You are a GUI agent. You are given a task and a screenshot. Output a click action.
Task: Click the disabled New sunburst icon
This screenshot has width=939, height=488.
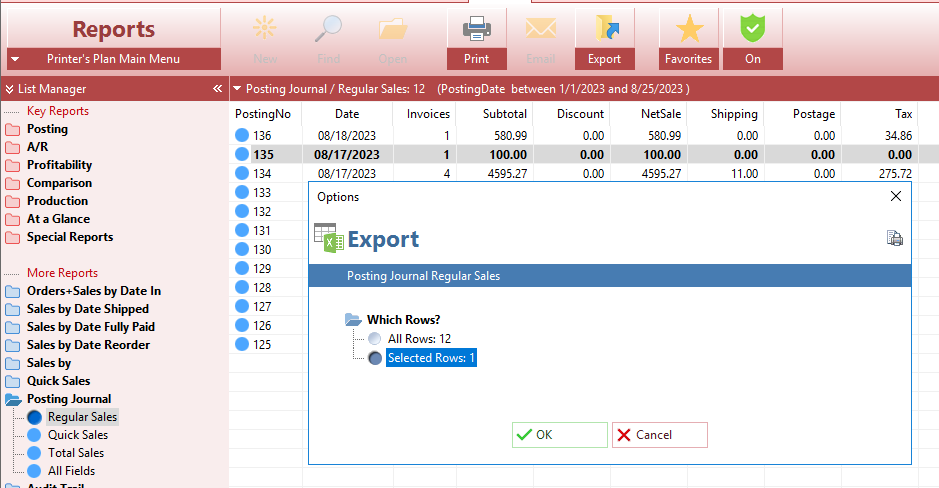click(x=264, y=28)
